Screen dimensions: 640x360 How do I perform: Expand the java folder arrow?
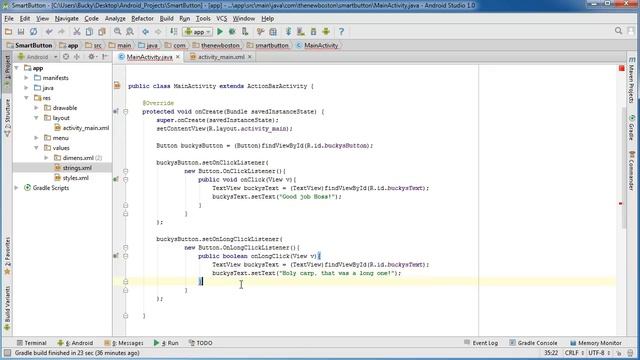27,88
